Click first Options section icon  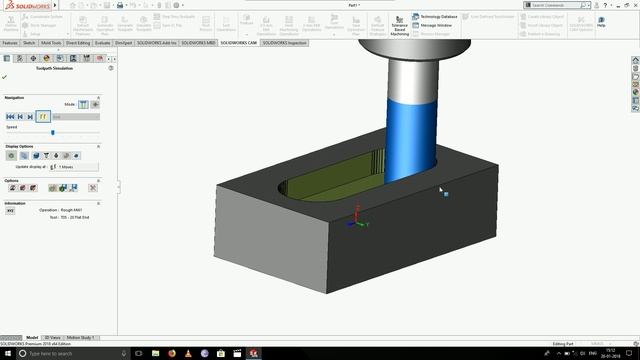click(x=13, y=188)
